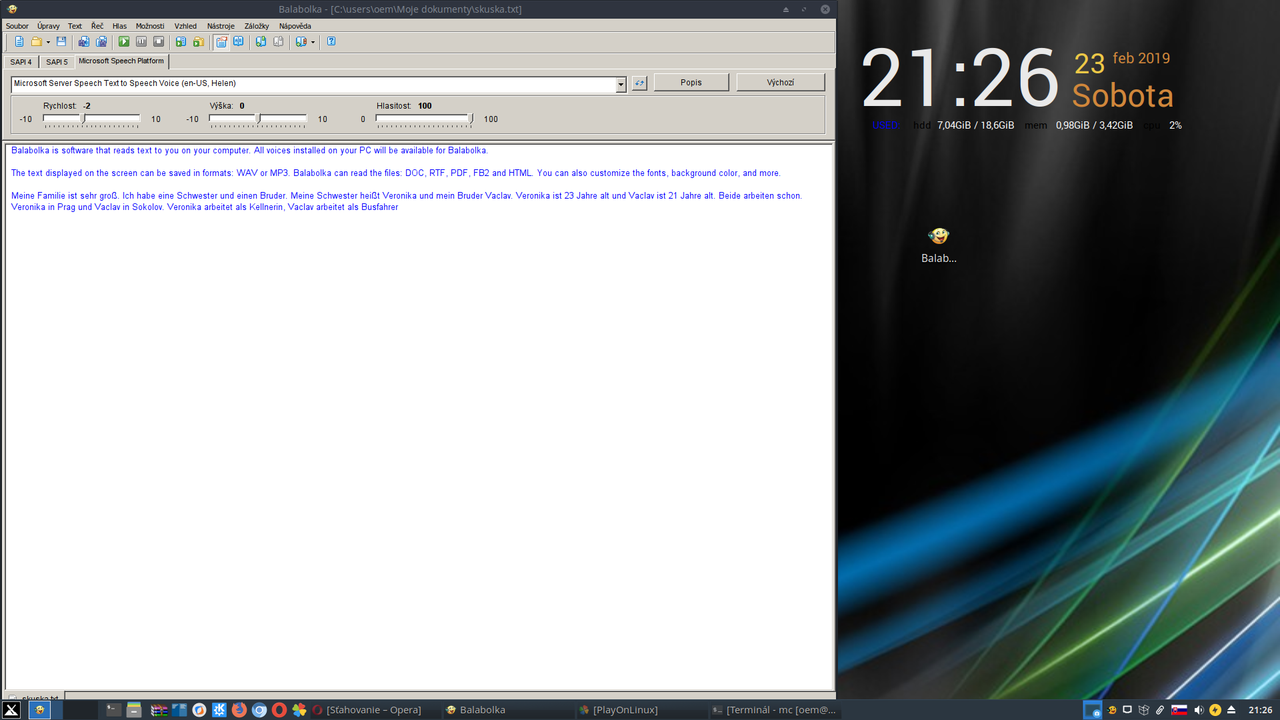Switch to the Terminál - mc window
The image size is (1280, 720).
(x=773, y=710)
